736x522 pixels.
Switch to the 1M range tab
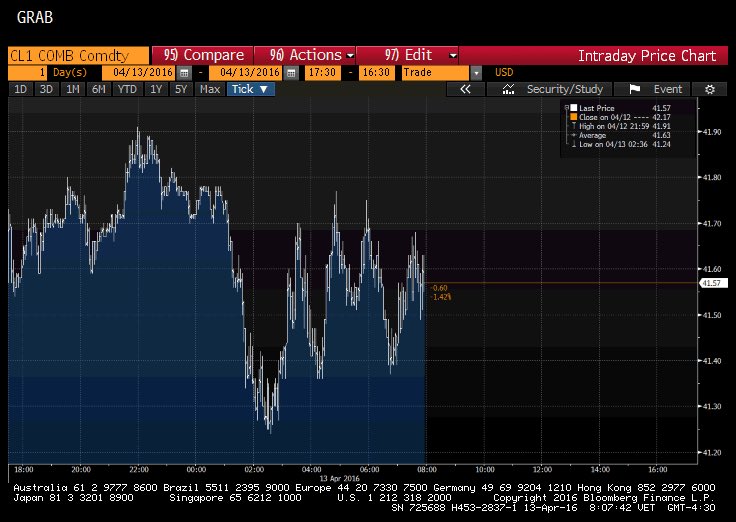73,89
